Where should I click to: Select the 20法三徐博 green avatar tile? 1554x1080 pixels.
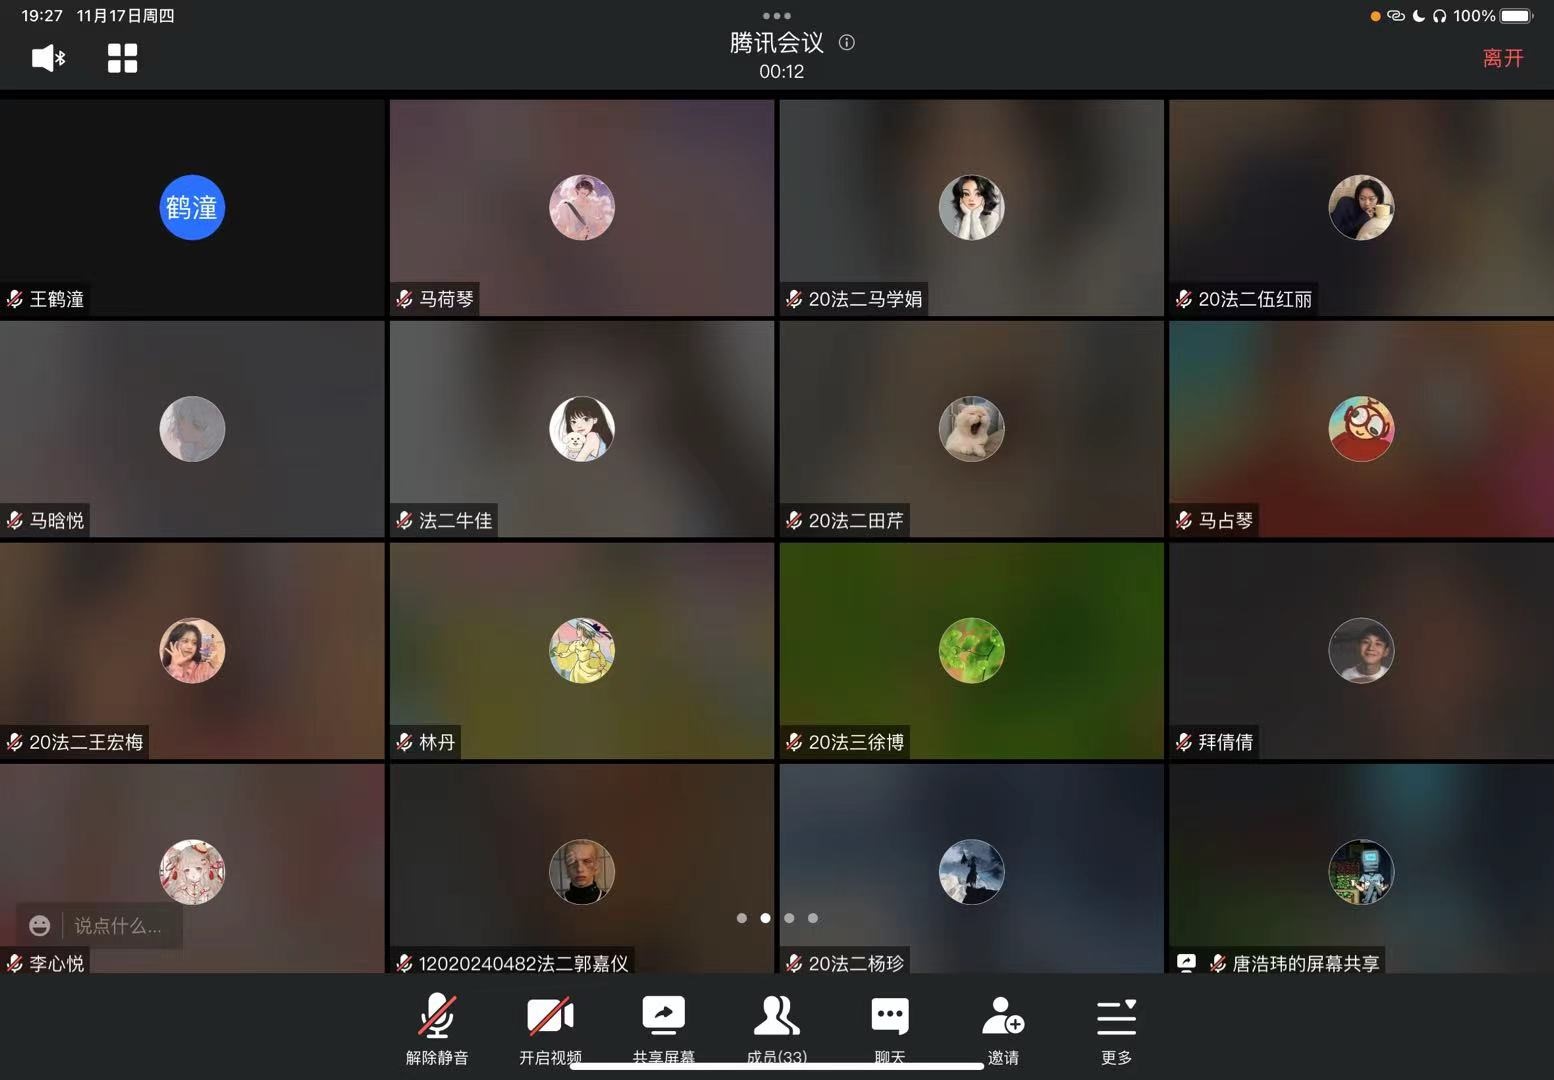click(971, 651)
